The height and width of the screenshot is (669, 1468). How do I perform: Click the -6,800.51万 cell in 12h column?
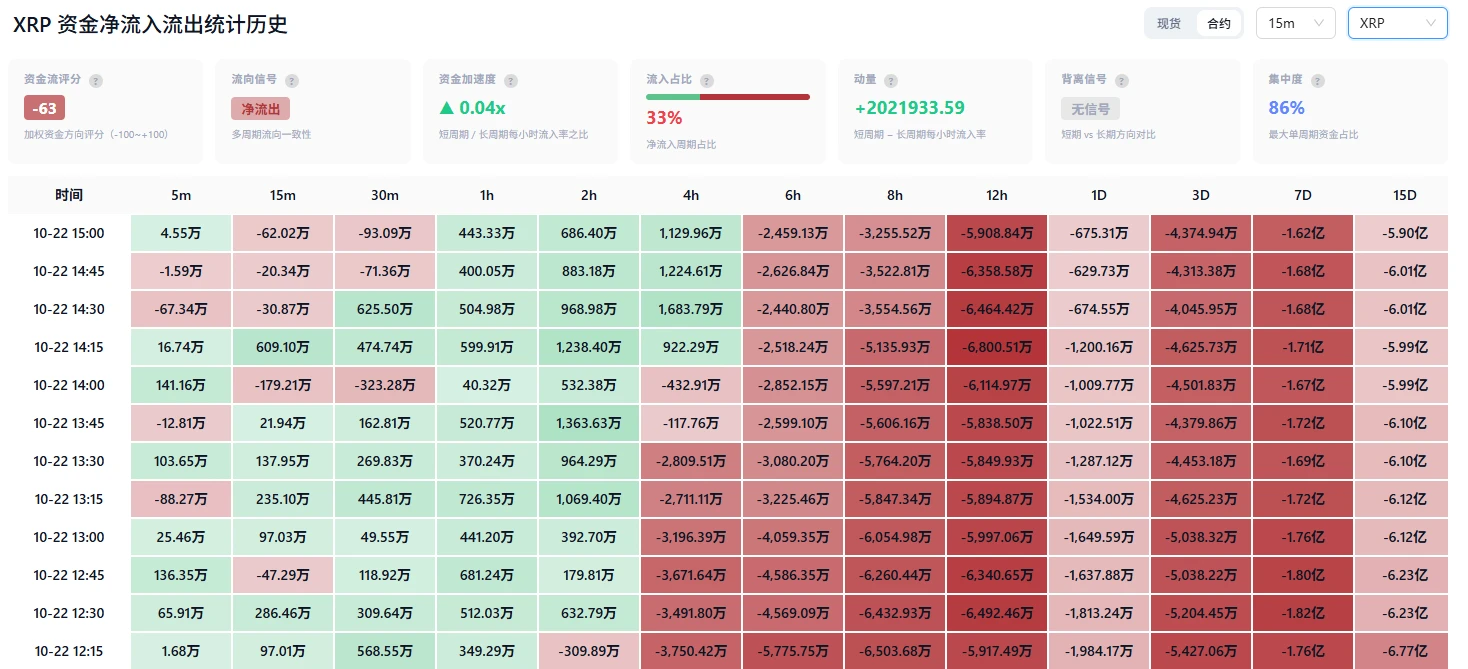(997, 347)
